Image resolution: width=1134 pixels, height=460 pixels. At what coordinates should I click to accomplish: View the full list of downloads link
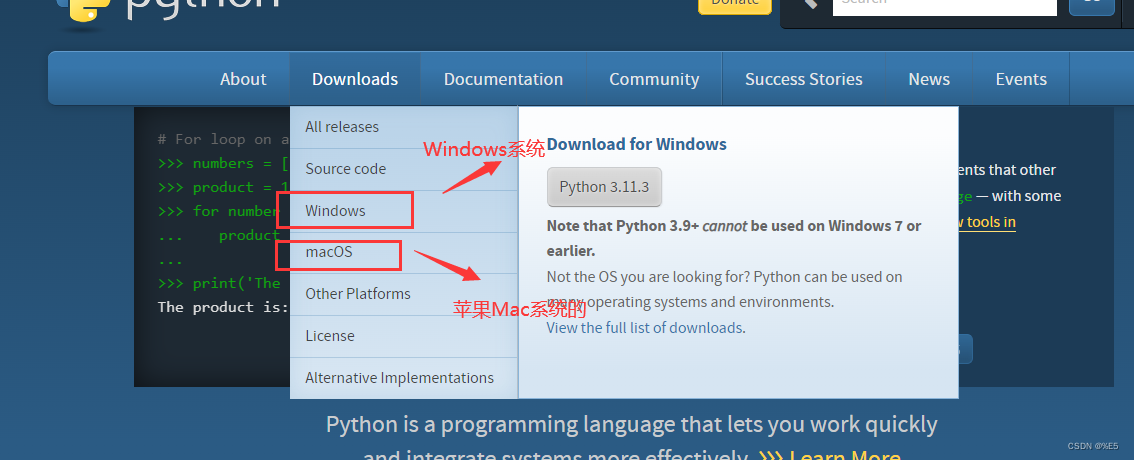[x=645, y=328]
